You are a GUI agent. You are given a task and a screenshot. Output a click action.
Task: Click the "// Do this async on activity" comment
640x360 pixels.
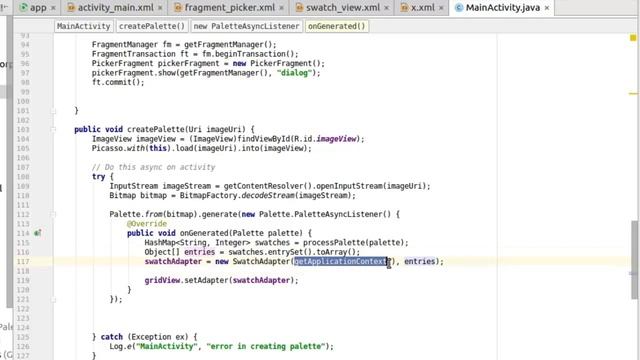point(153,167)
